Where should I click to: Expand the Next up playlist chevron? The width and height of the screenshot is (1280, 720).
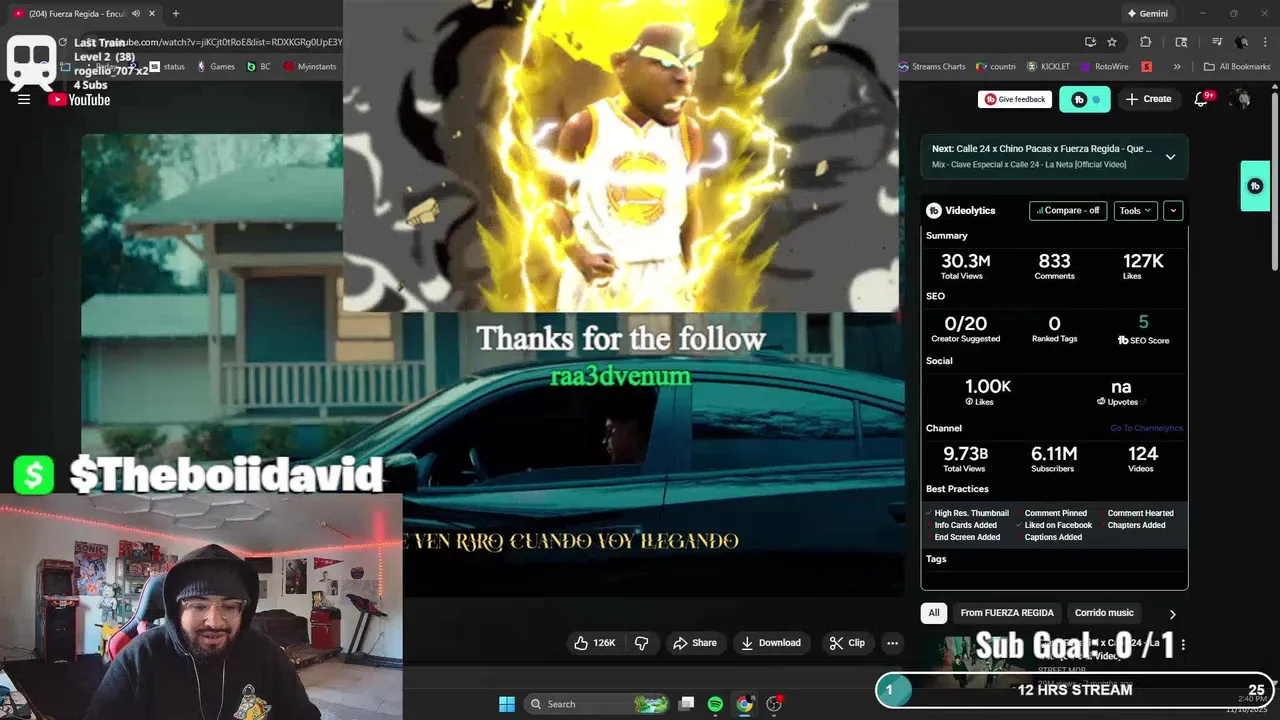[x=1170, y=156]
